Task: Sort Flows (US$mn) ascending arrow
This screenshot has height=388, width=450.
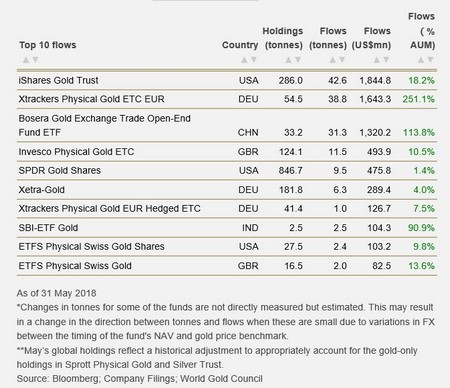Action: 377,60
